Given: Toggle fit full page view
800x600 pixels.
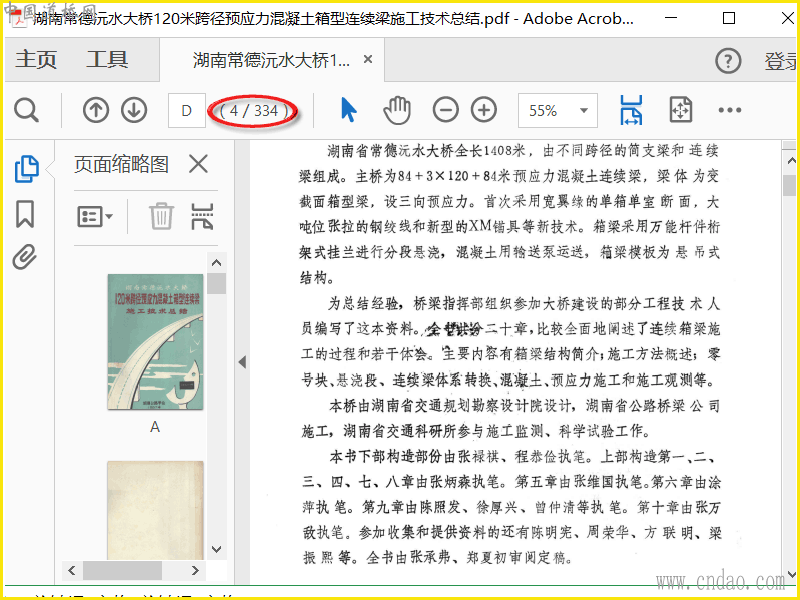Looking at the screenshot, I should 680,110.
